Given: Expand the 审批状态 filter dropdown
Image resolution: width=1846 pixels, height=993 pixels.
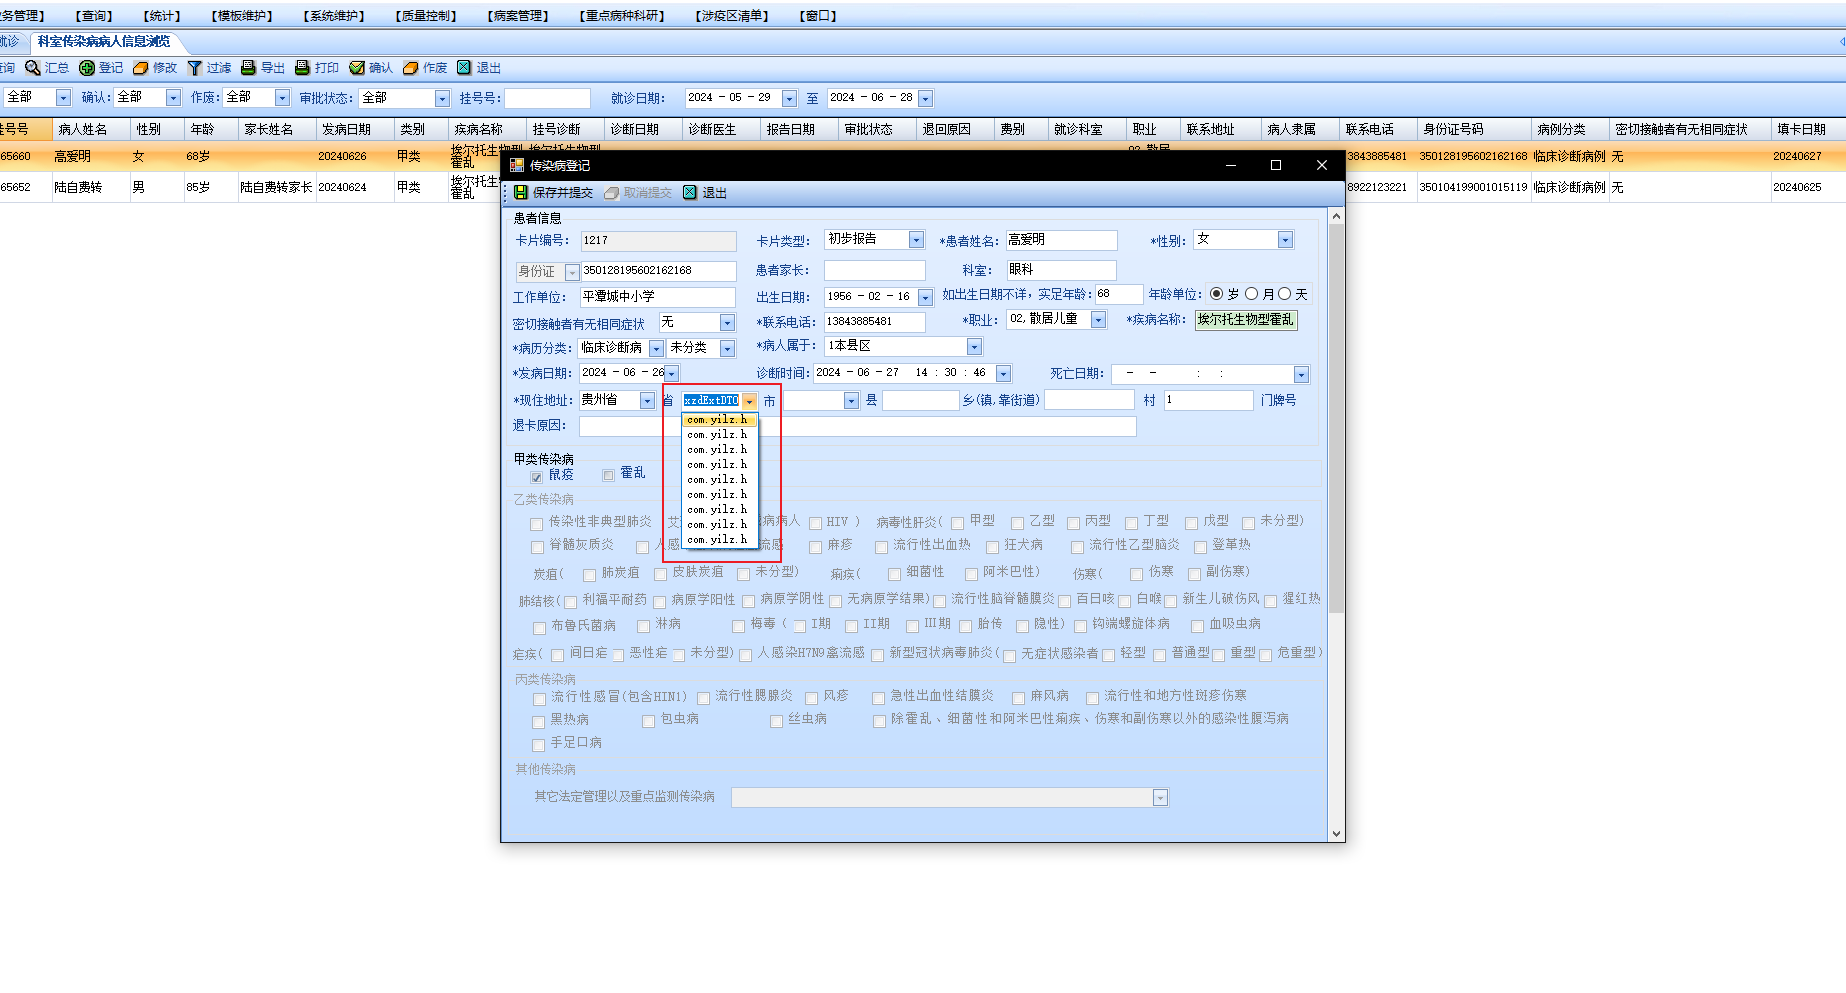Looking at the screenshot, I should point(442,98).
